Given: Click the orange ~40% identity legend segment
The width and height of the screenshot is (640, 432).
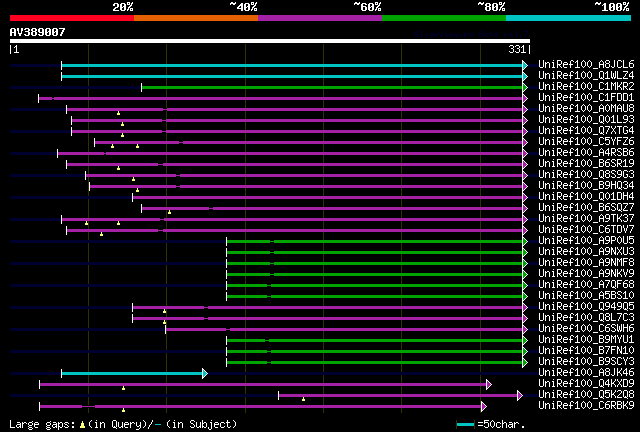Looking at the screenshot, I should 196,18.
